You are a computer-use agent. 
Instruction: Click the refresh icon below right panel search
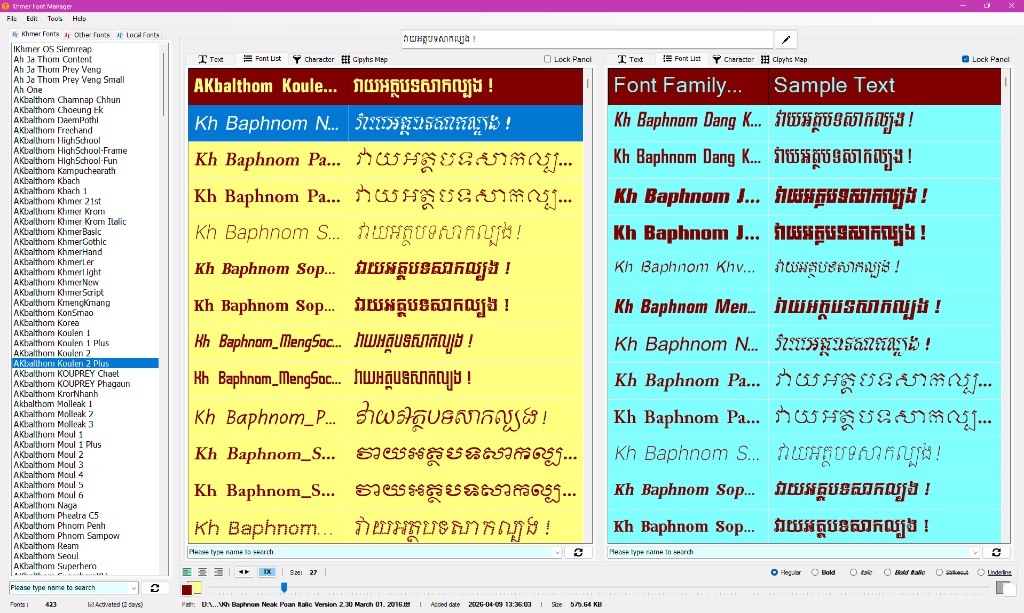point(996,552)
